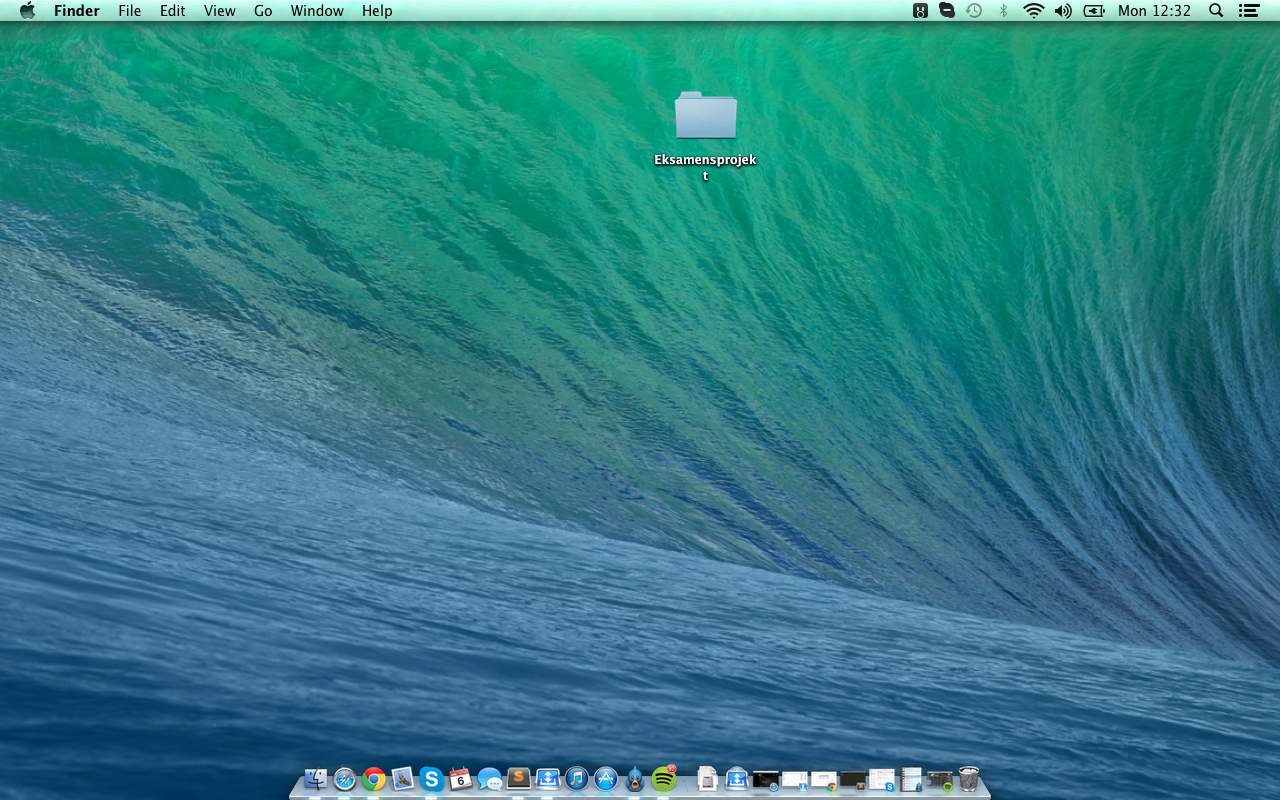This screenshot has width=1280, height=800.
Task: Open Finder from the Dock
Action: click(316, 778)
